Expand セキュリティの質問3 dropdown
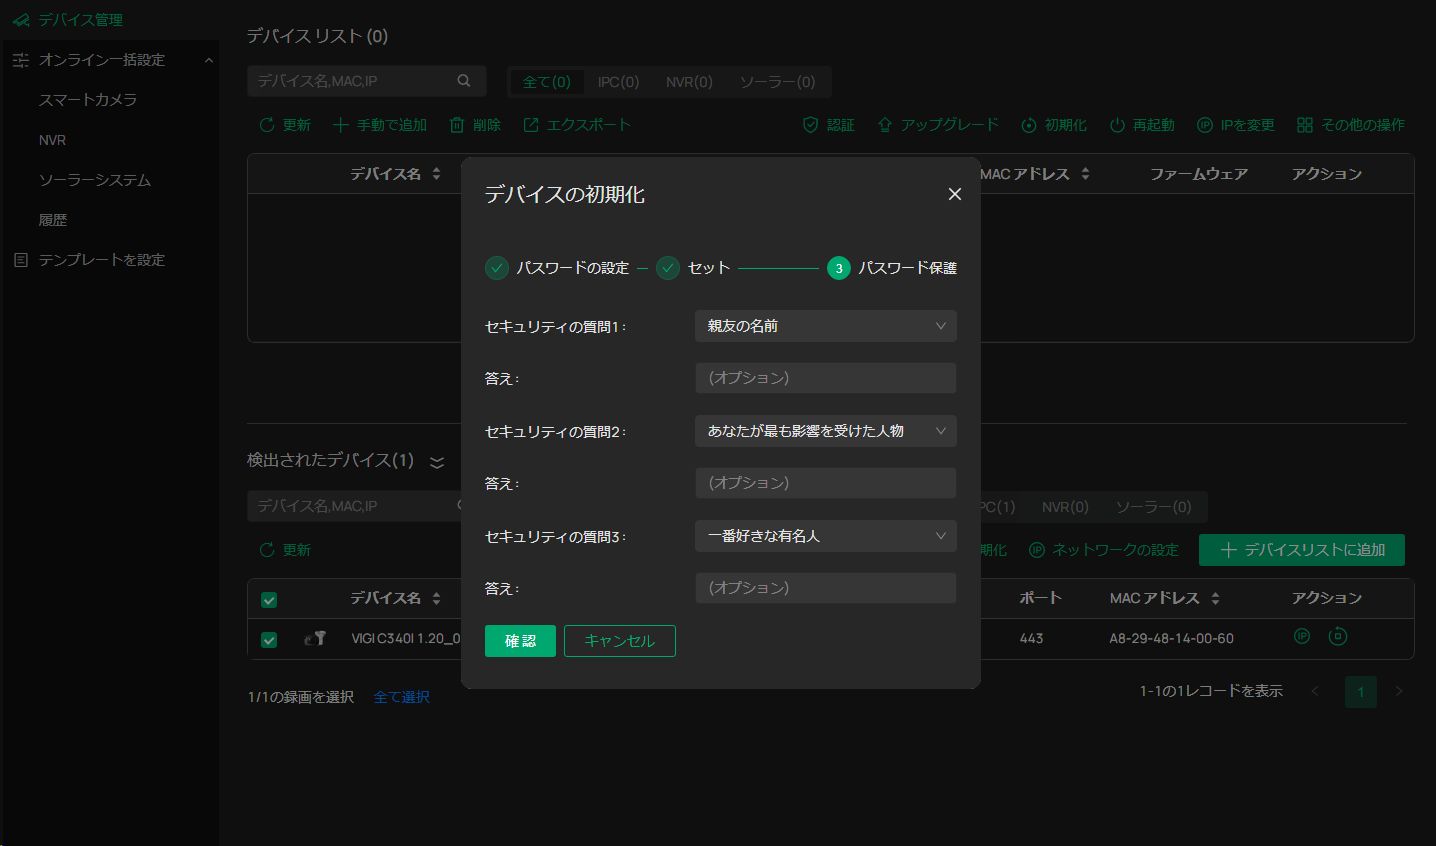The image size is (1436, 846). click(825, 536)
